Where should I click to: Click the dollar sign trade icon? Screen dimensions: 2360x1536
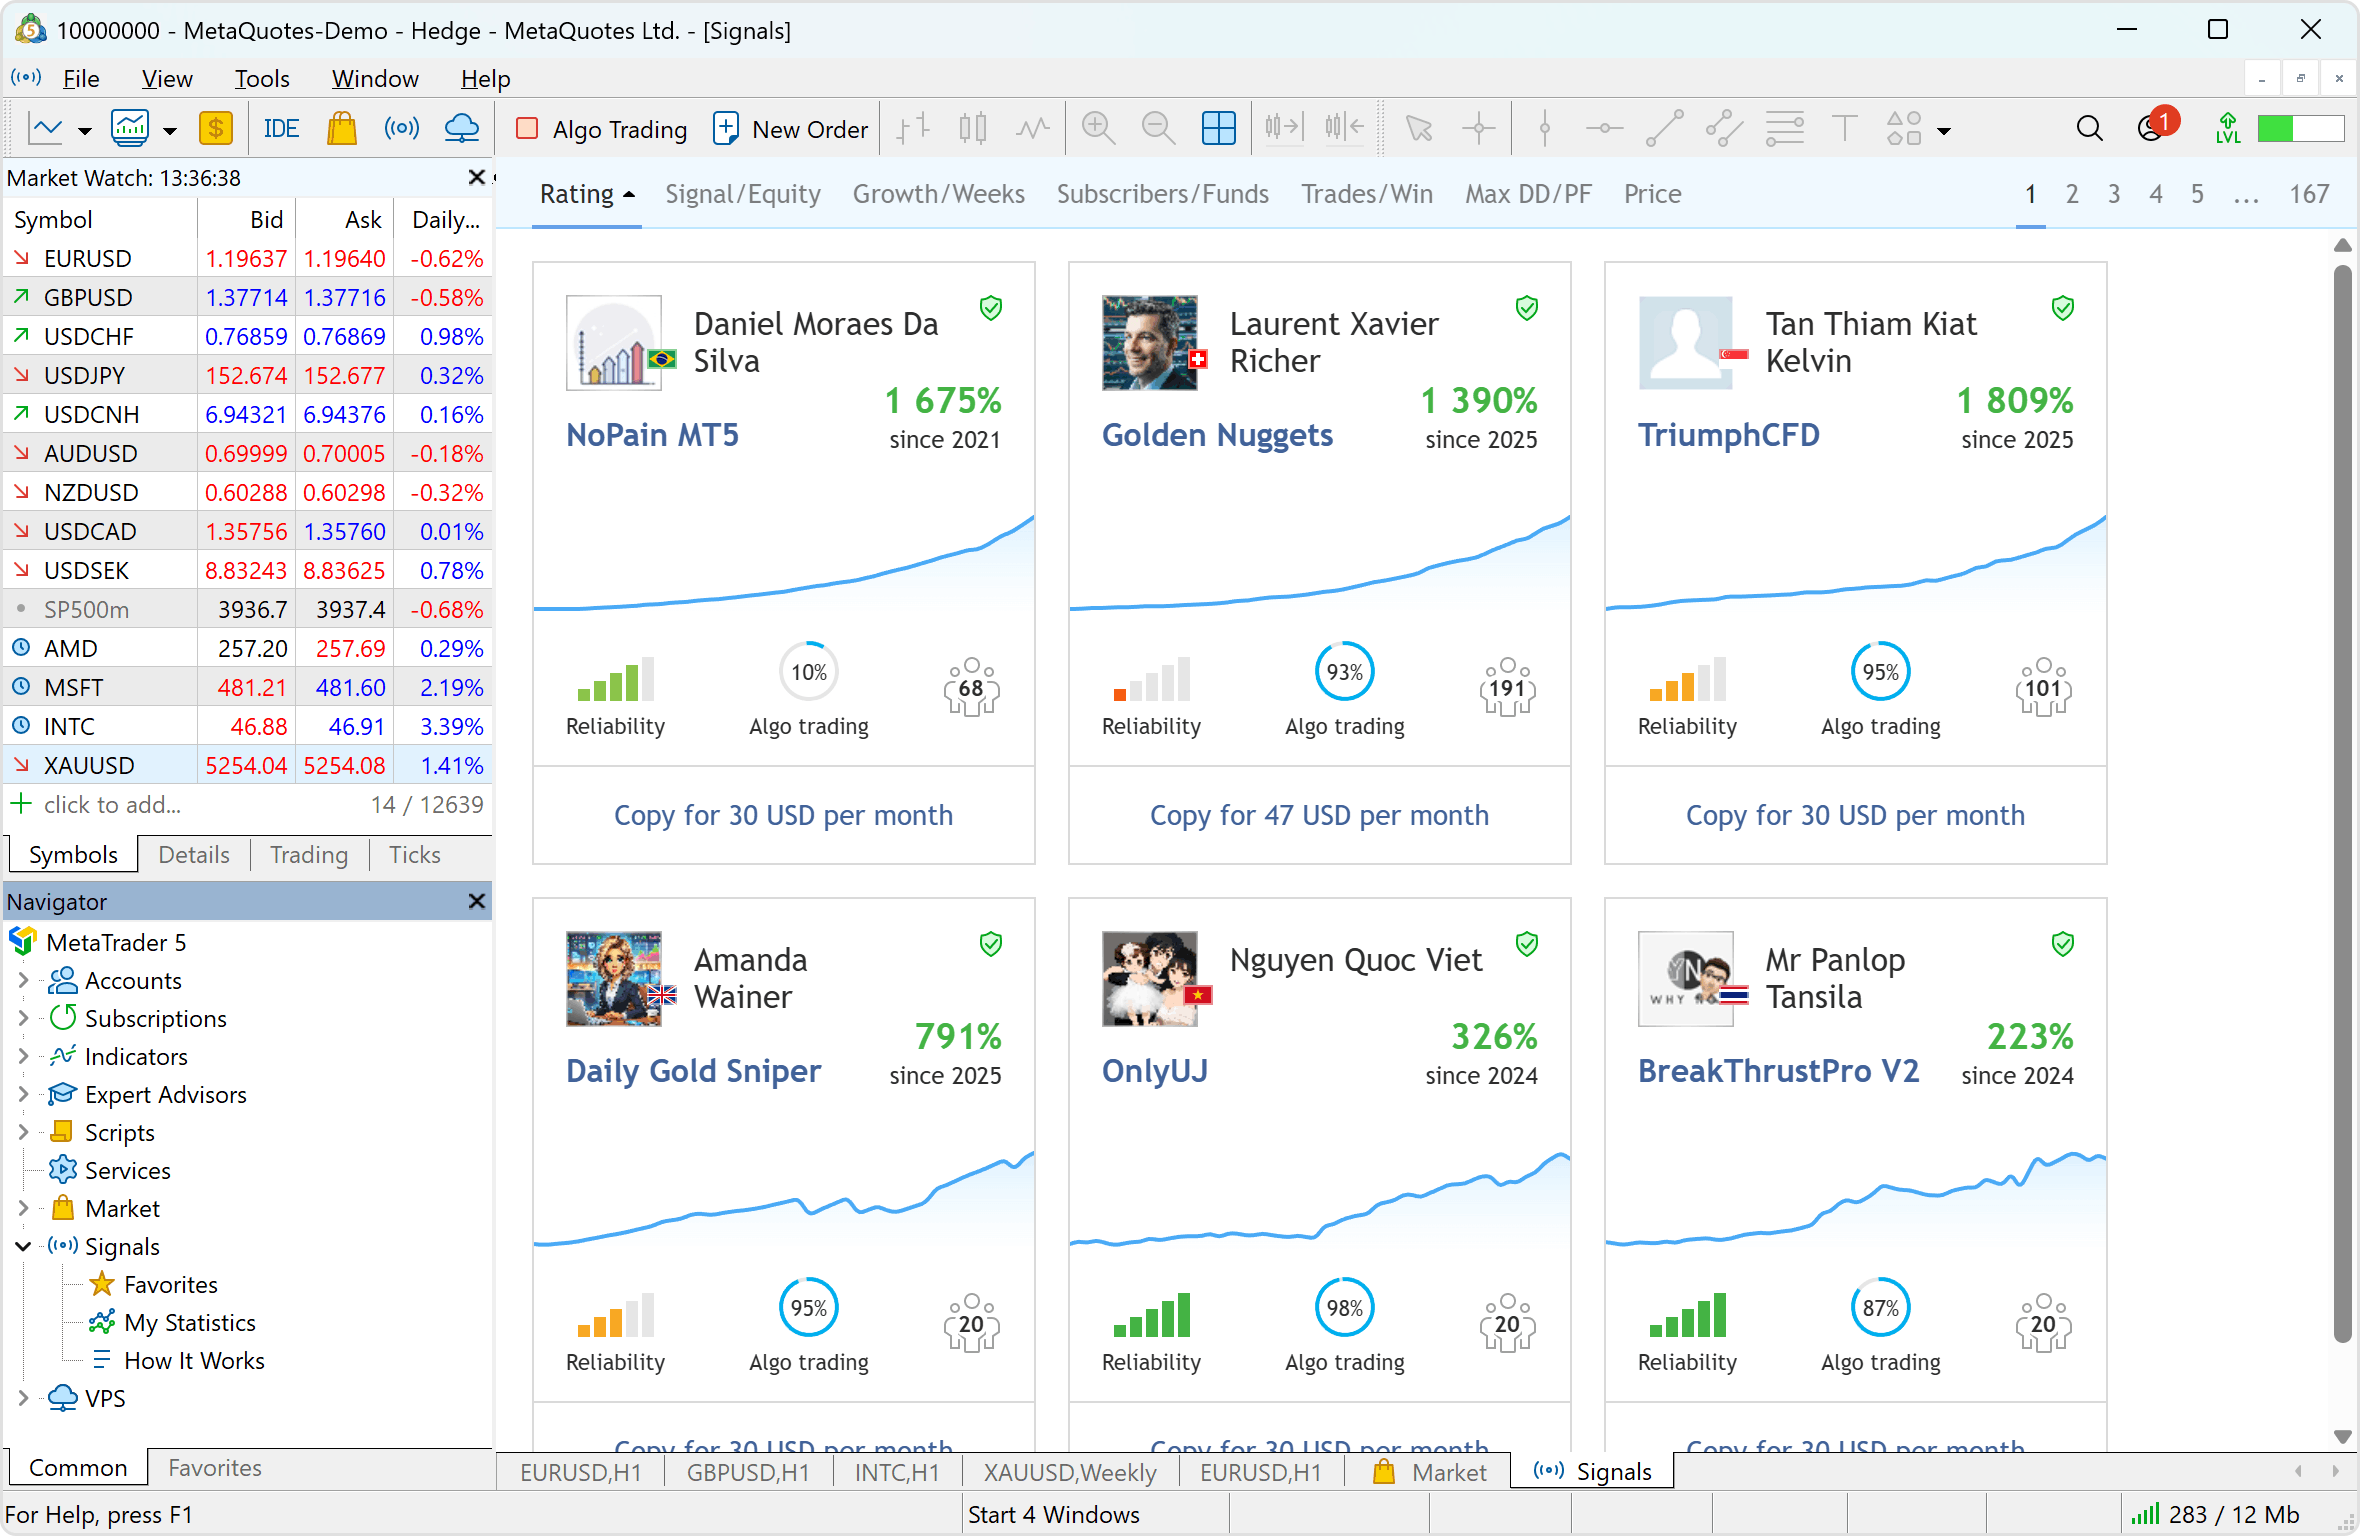point(216,129)
